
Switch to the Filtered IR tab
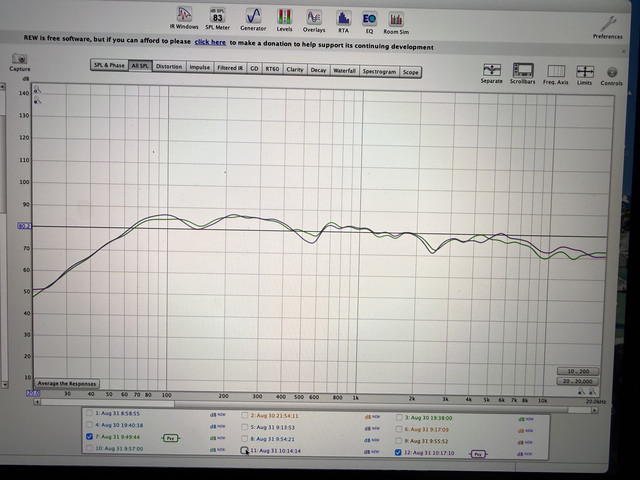pos(230,68)
